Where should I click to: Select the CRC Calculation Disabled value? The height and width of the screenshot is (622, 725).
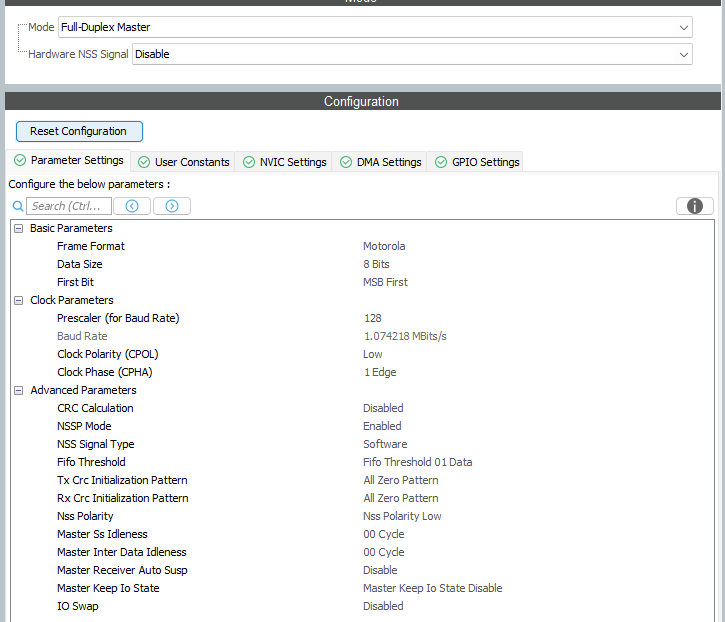tap(383, 408)
